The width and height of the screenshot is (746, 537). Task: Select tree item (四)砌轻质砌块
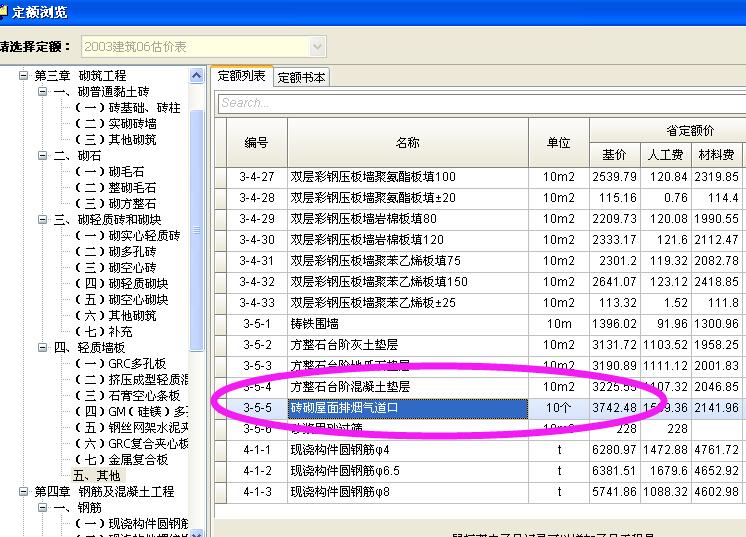point(121,284)
